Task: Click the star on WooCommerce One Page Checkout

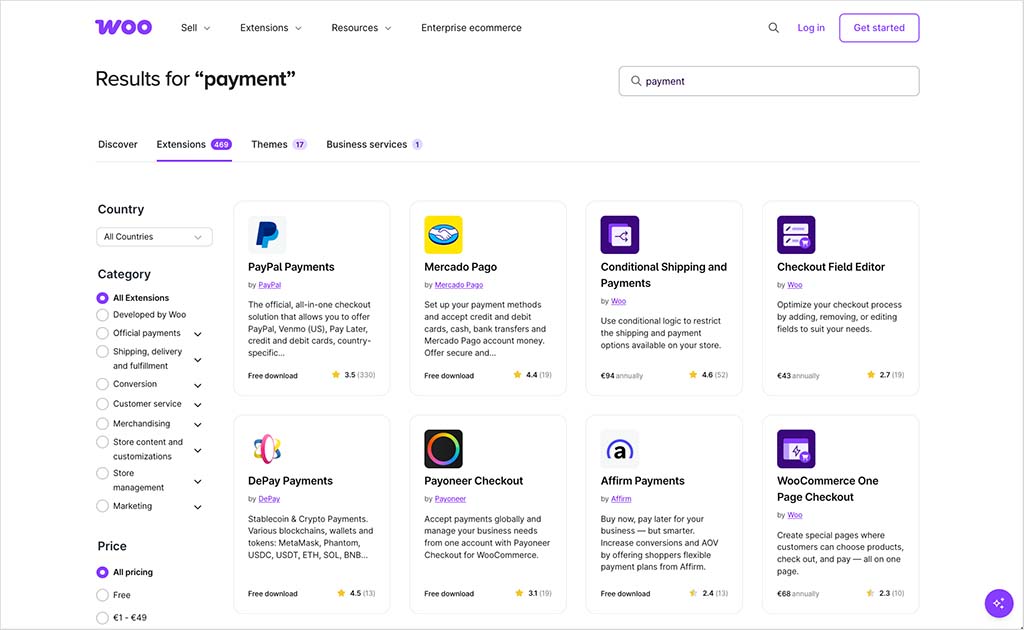Action: (870, 593)
